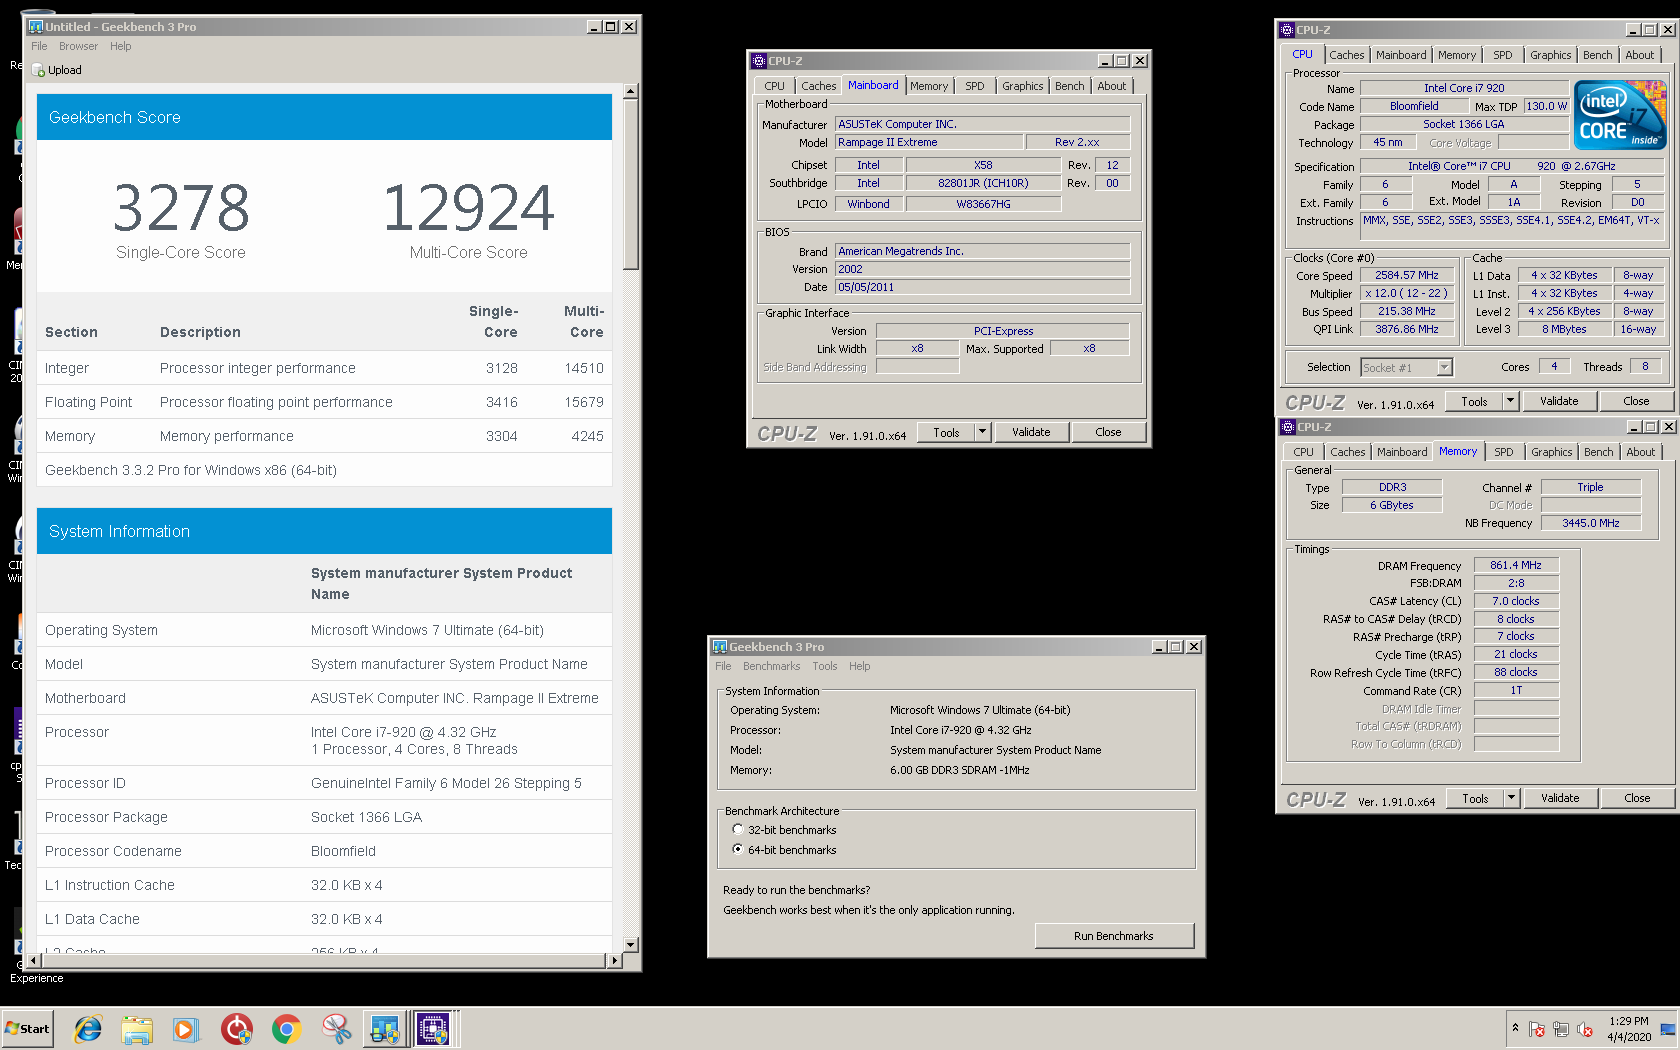This screenshot has width=1680, height=1050.
Task: Switch to CPU-Z via its purple taskbar icon
Action: 434,1029
